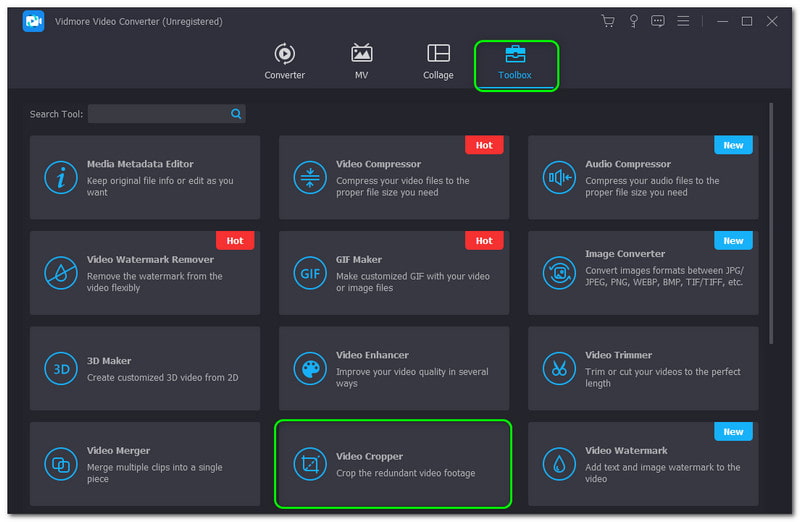Open the feedback chat icon
Screen dimensions: 800x522
(x=658, y=21)
